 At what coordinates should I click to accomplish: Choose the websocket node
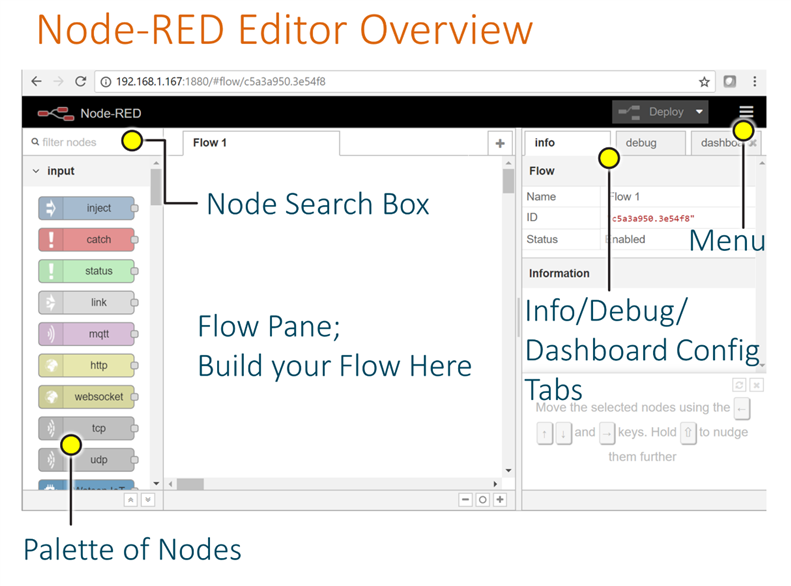88,397
